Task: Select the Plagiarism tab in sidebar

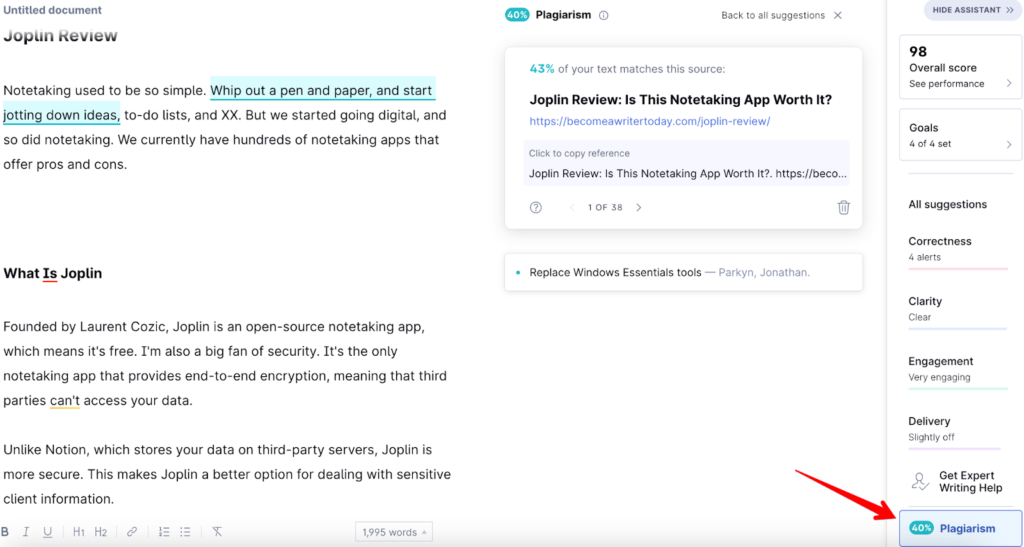Action: pyautogui.click(x=960, y=528)
